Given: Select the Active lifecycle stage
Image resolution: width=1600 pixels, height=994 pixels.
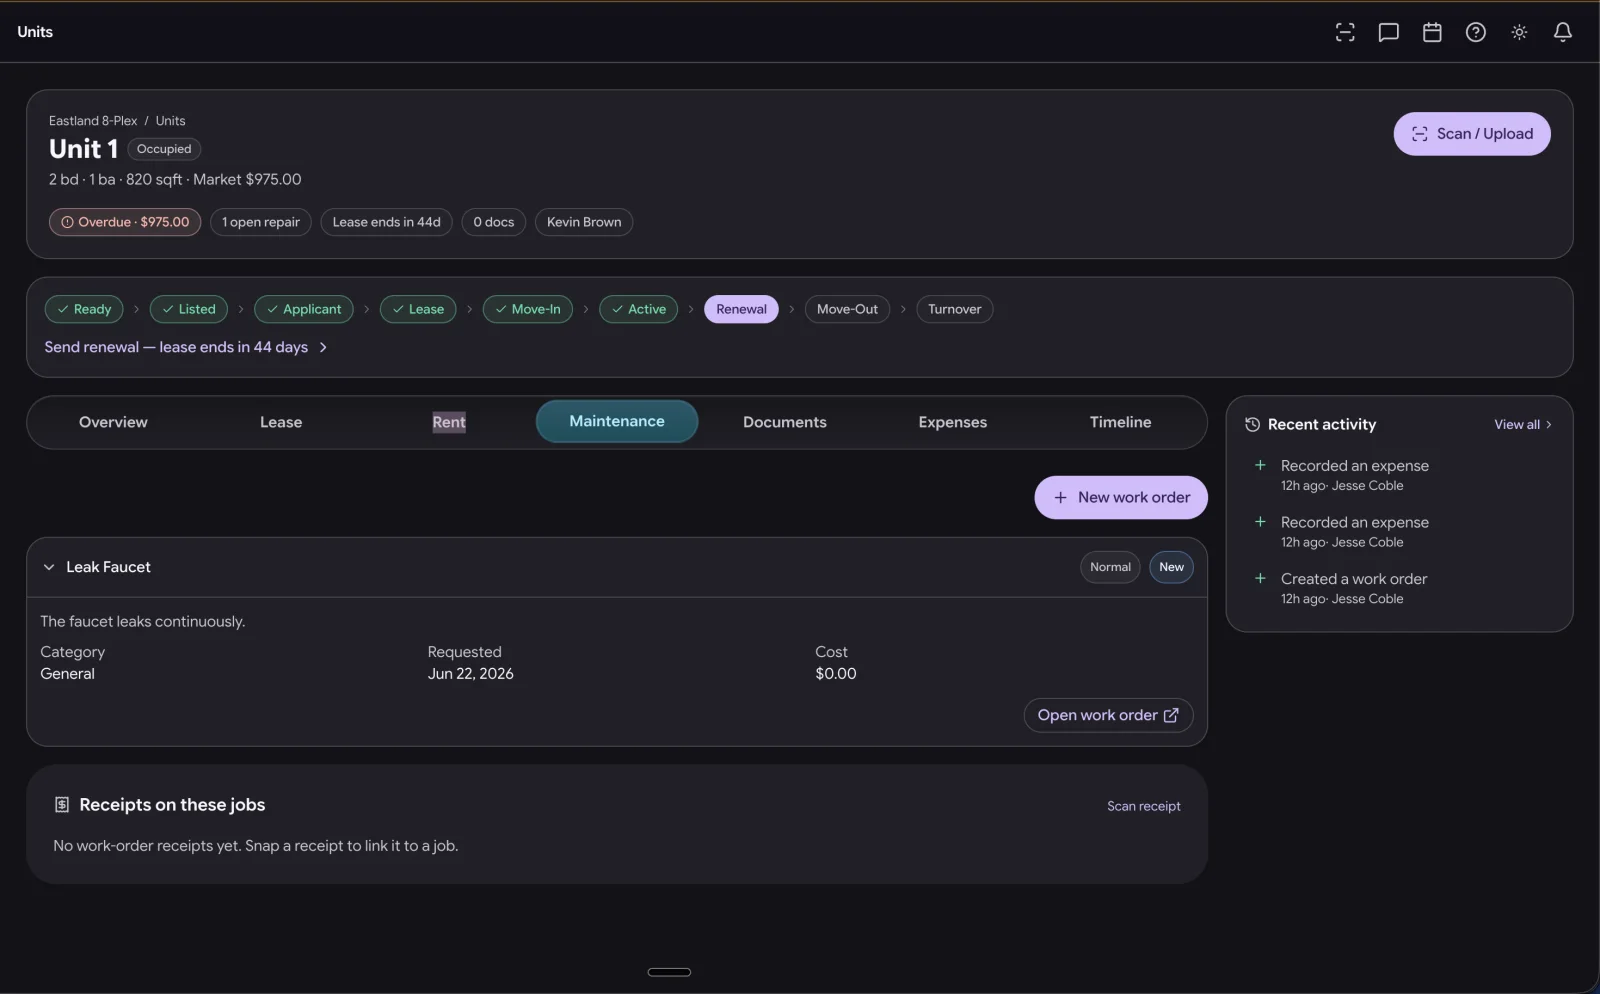Looking at the screenshot, I should coord(638,309).
